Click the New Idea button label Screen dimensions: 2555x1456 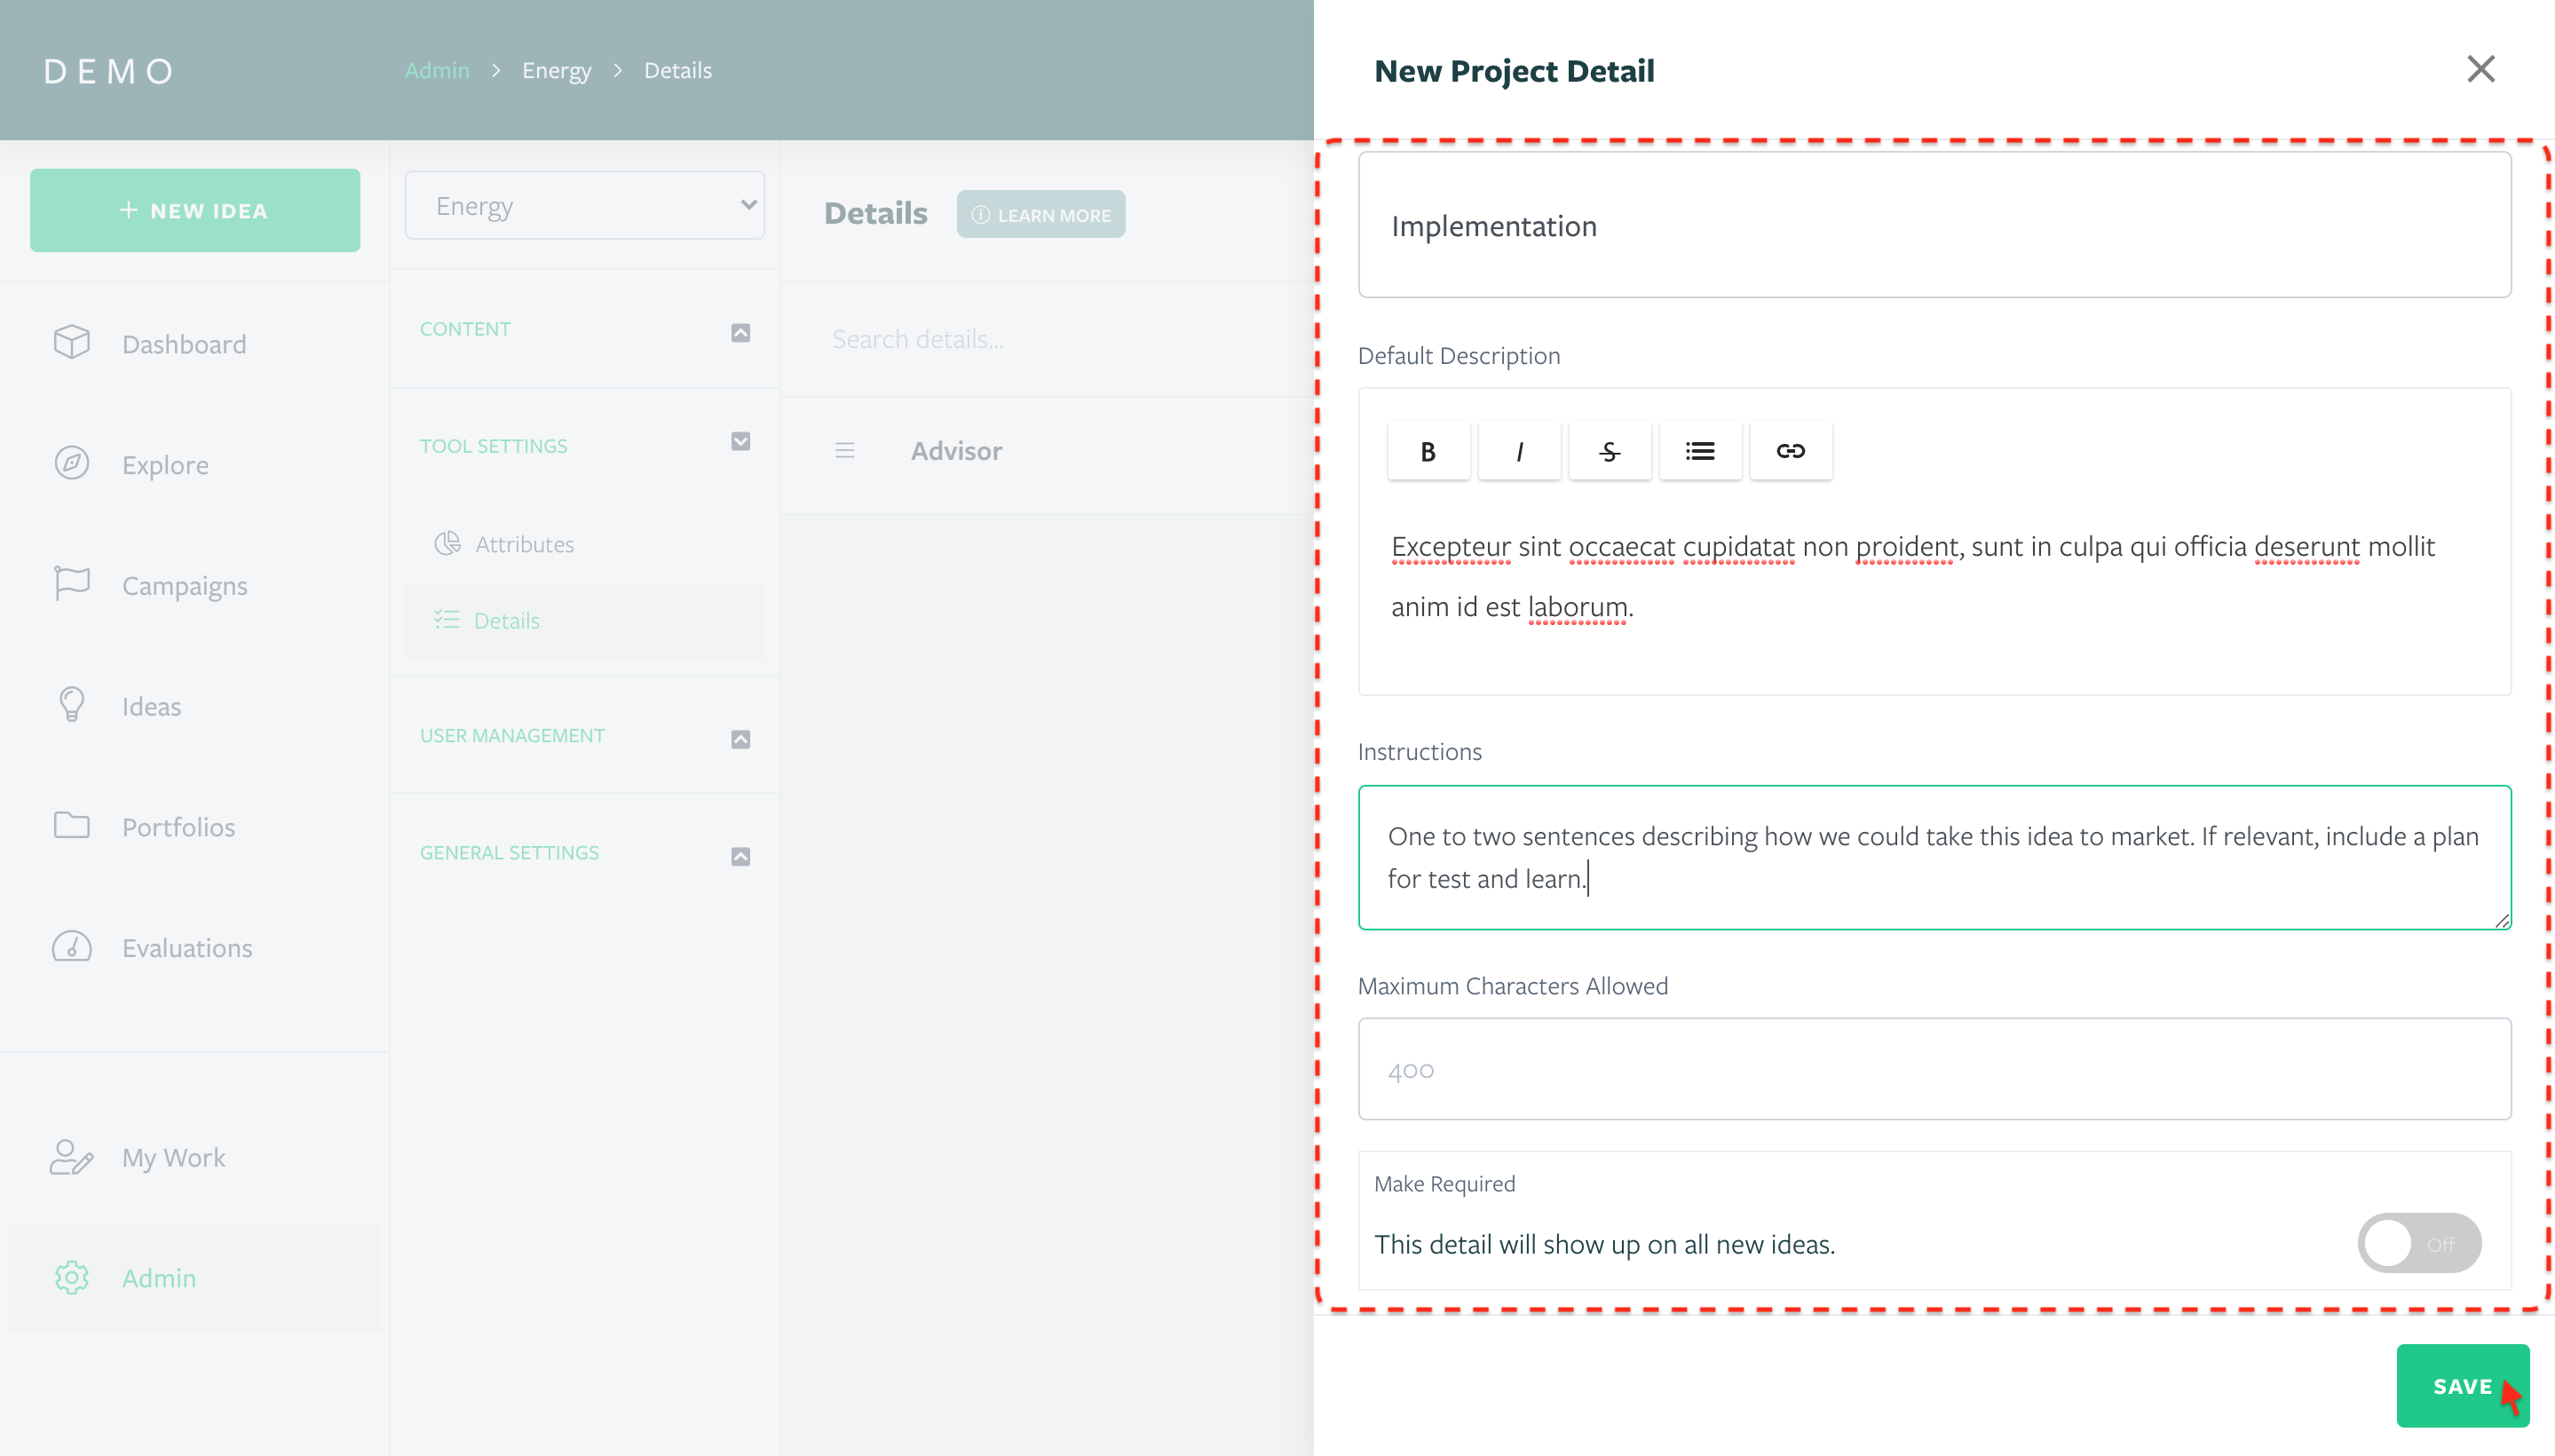[x=209, y=211]
